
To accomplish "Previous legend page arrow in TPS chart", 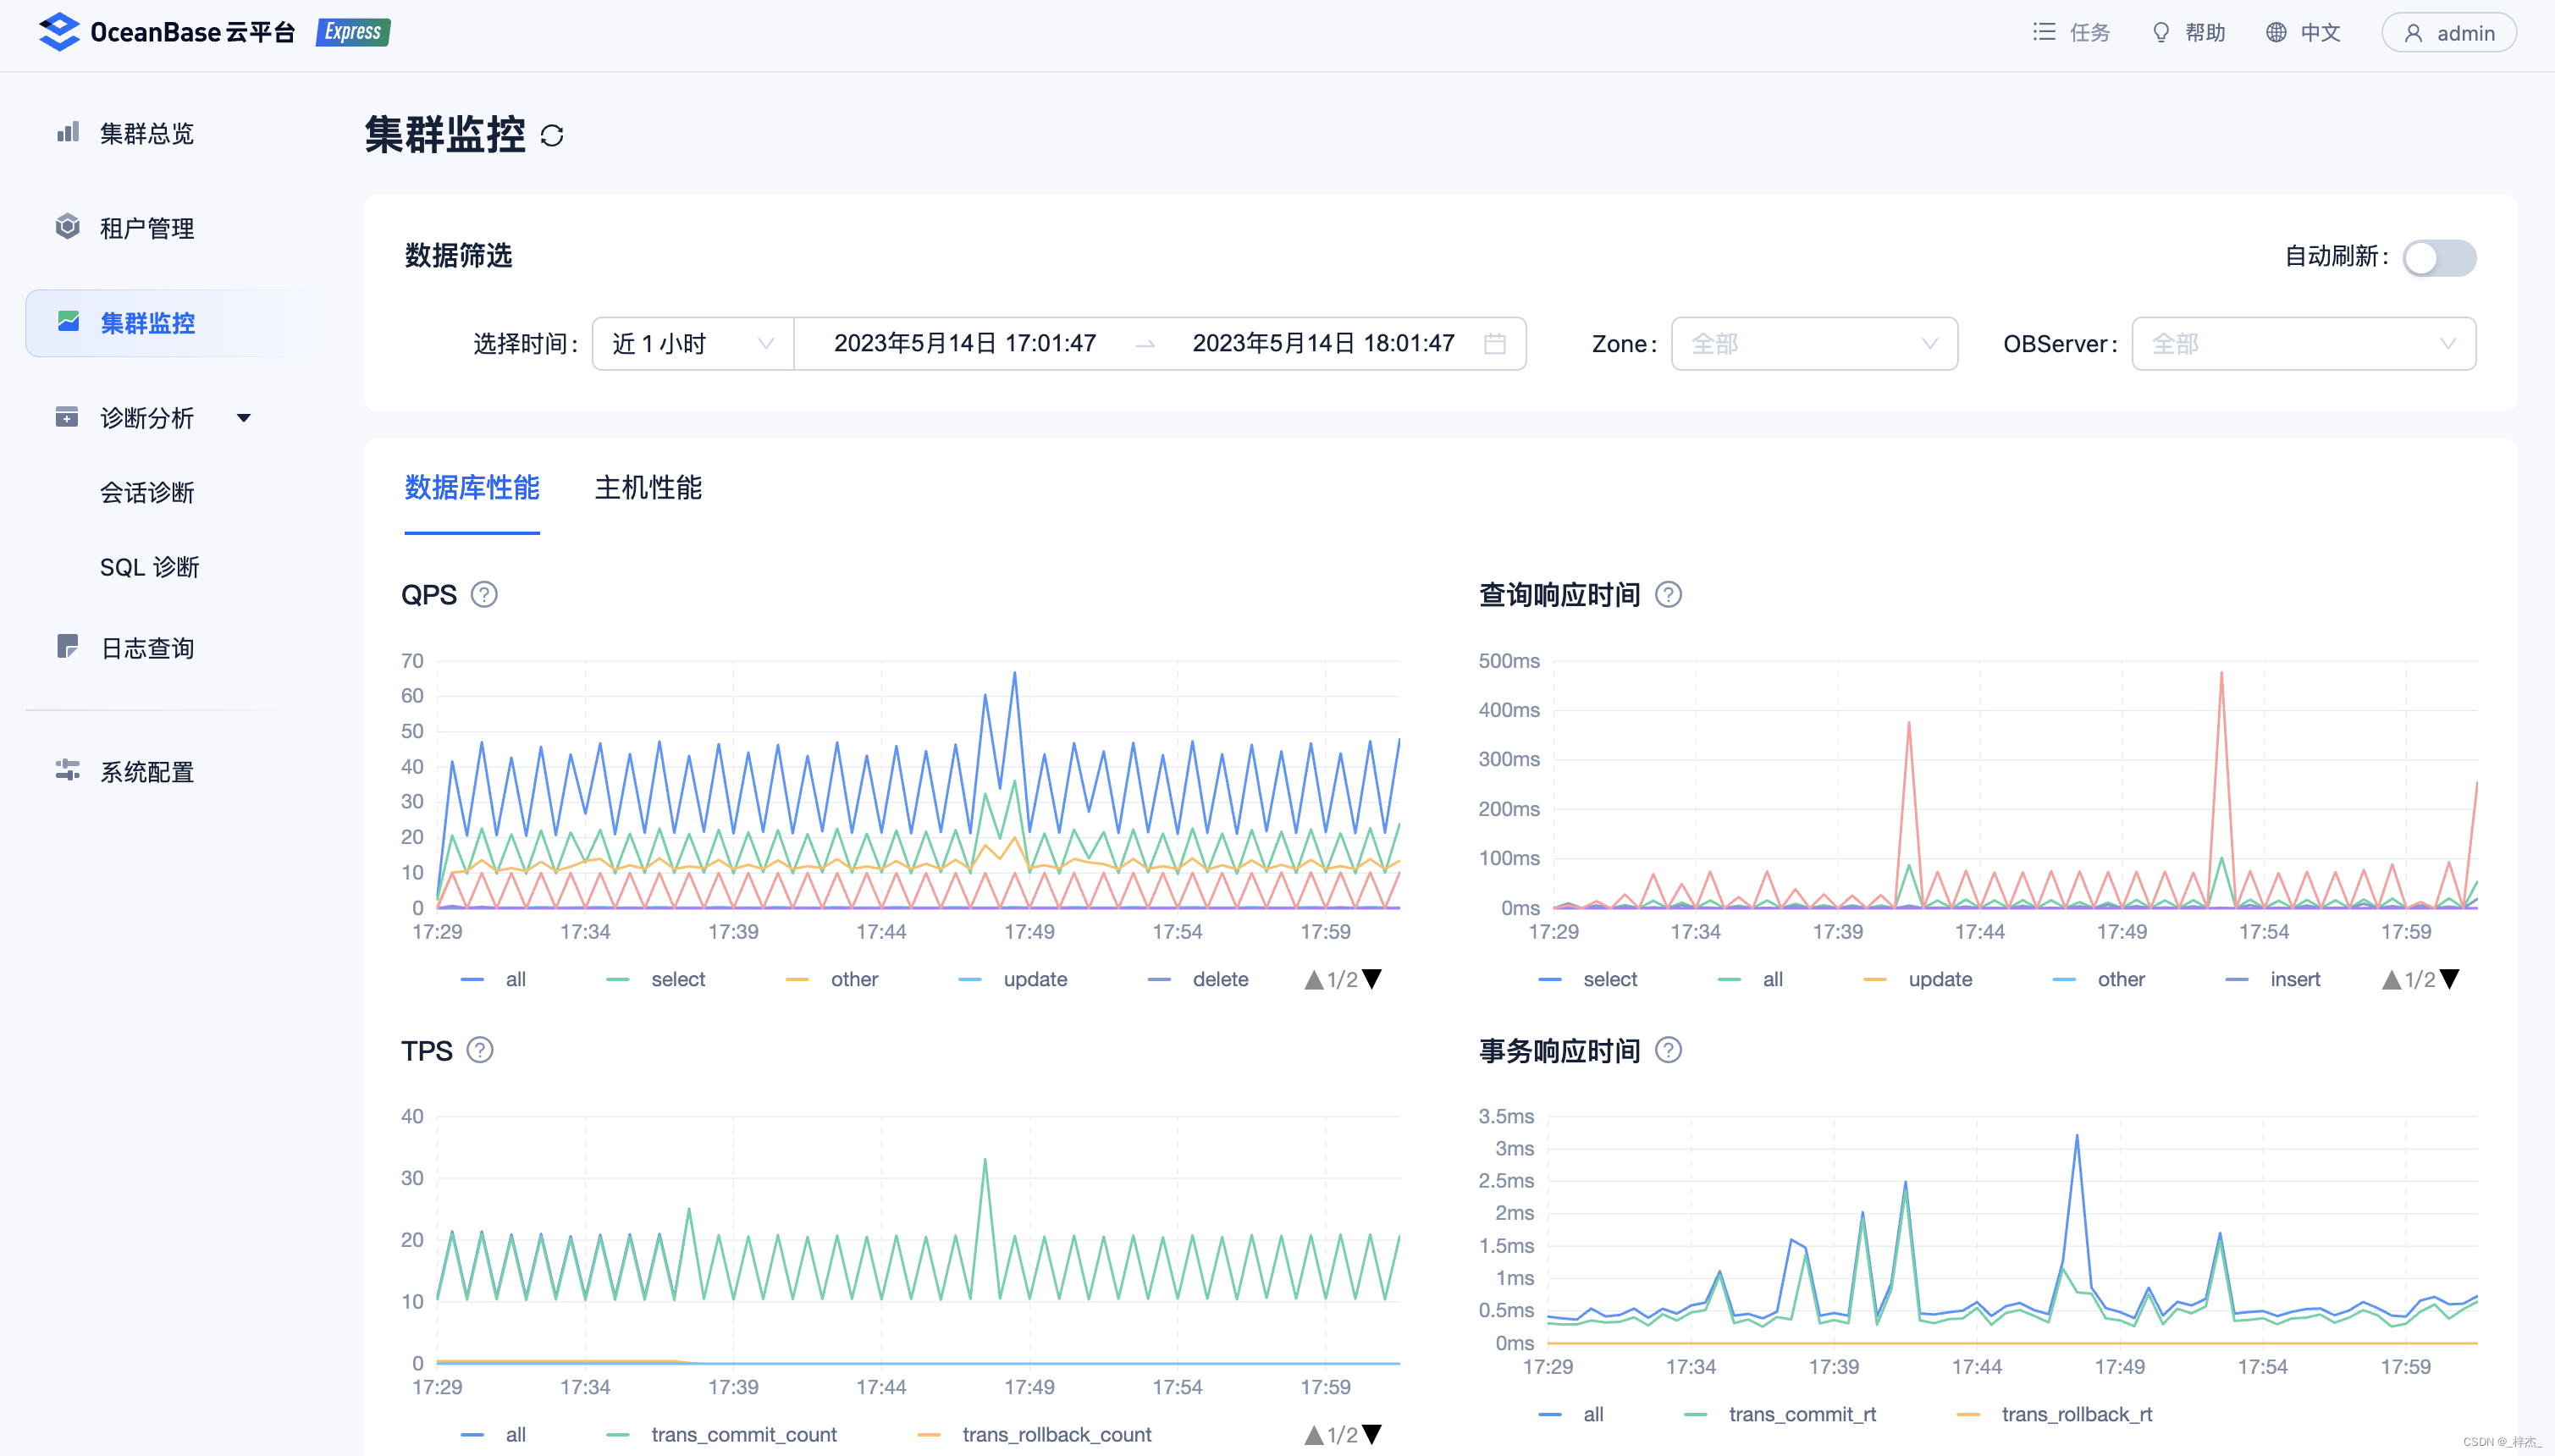I will pyautogui.click(x=1314, y=1435).
